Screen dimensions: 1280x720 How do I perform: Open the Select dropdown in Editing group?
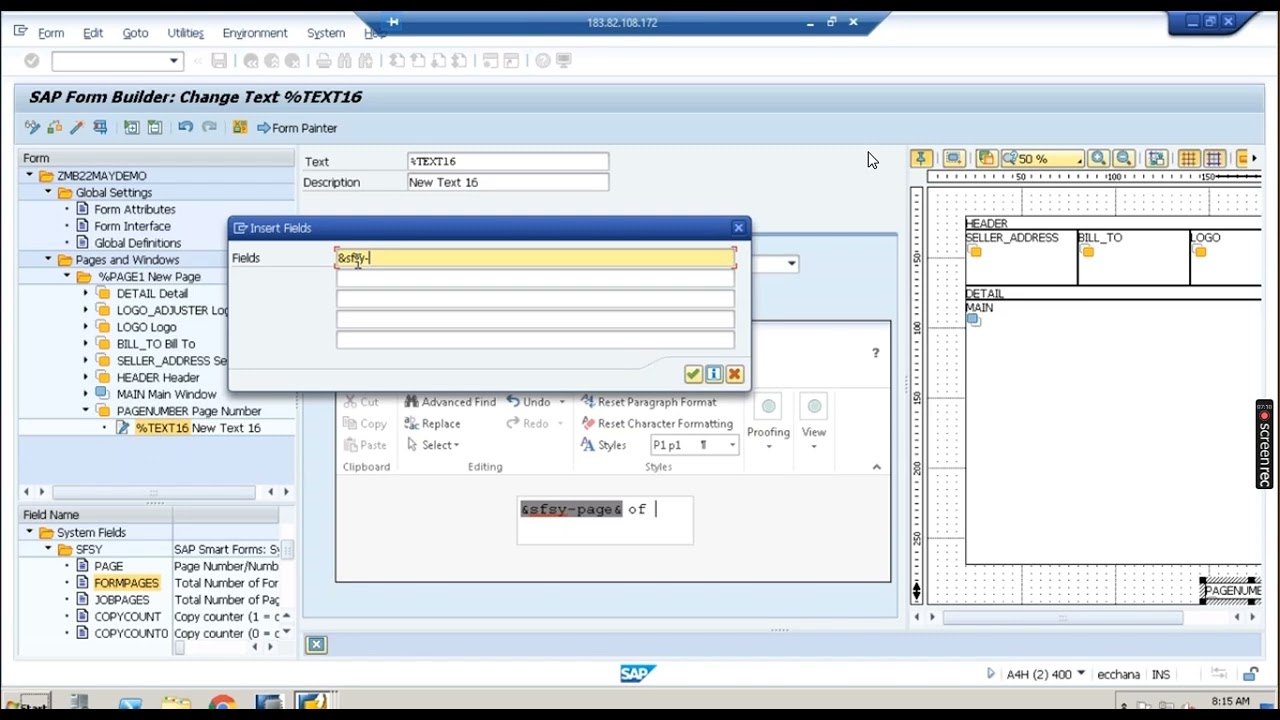point(433,445)
